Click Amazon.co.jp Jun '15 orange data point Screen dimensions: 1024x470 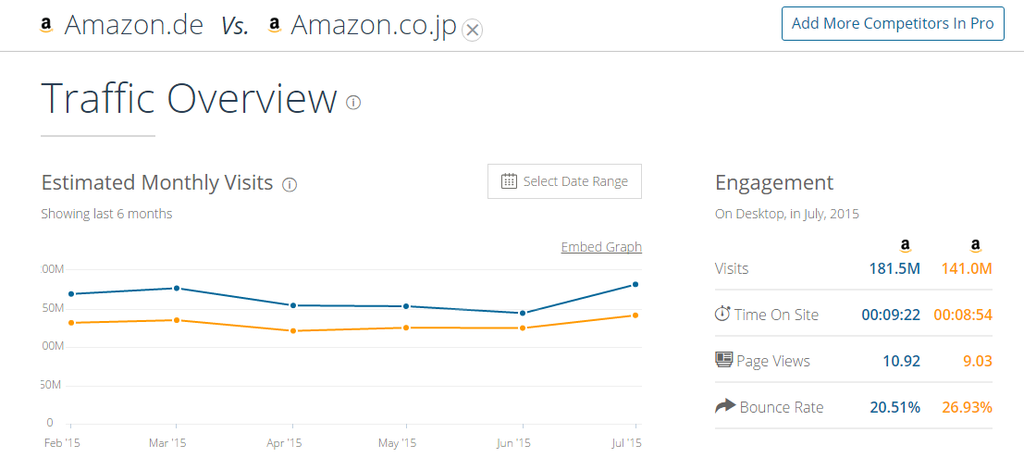coord(522,328)
